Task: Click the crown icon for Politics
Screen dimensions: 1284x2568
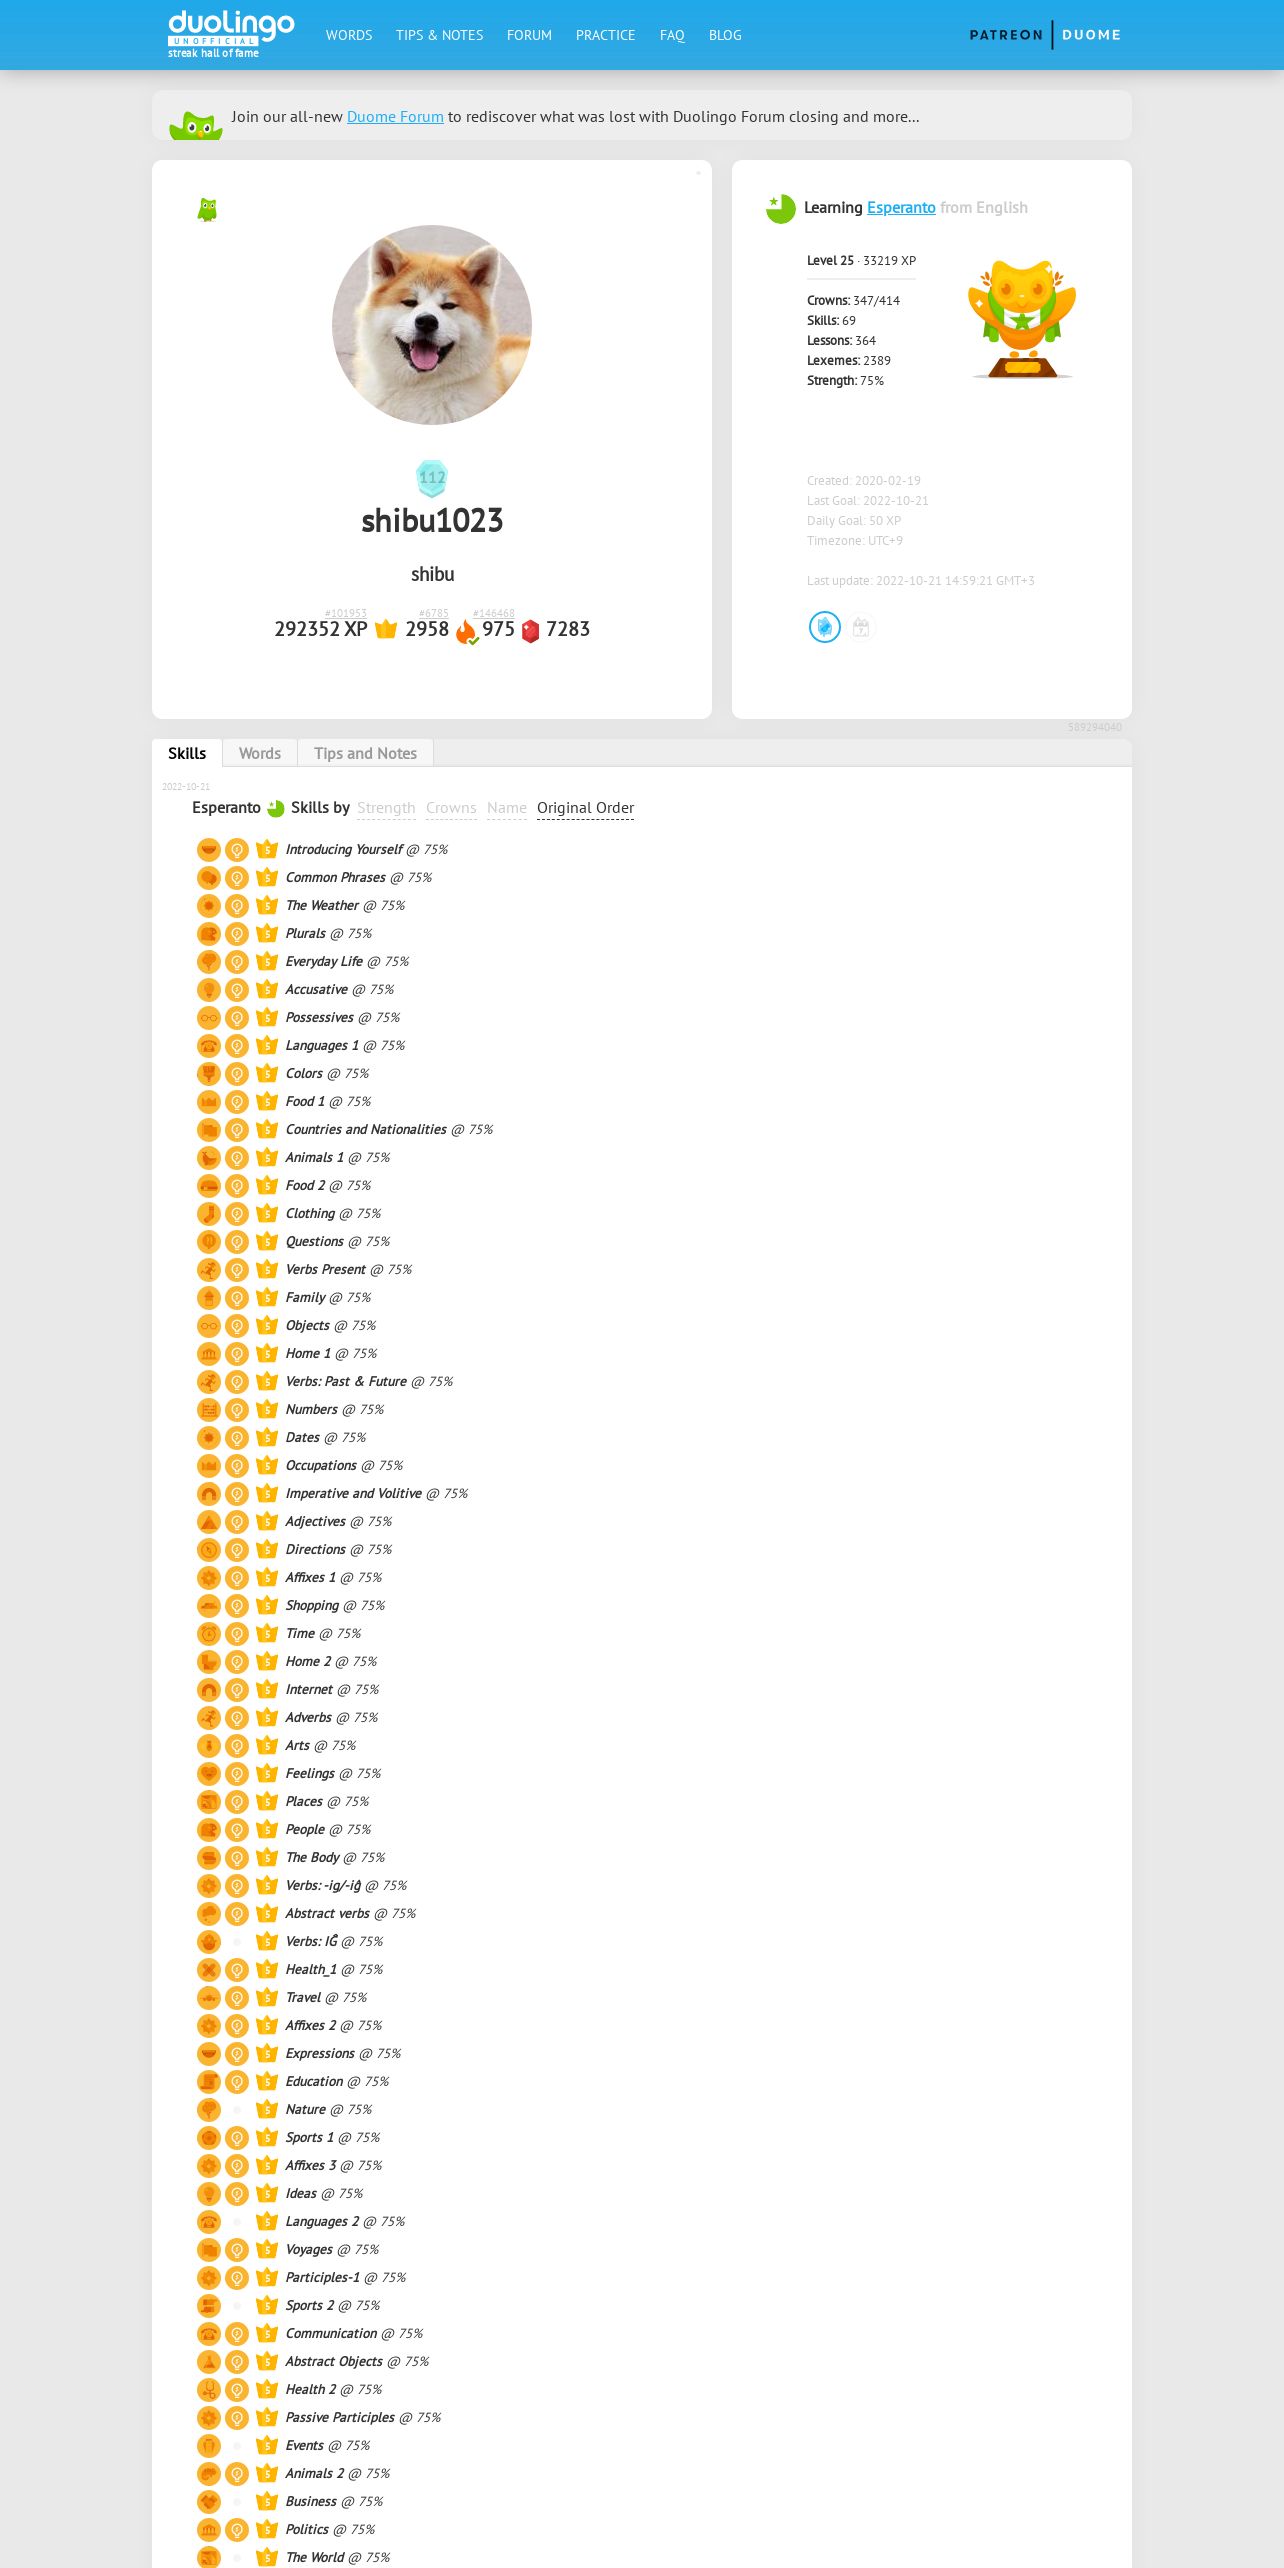Action: point(267,2530)
